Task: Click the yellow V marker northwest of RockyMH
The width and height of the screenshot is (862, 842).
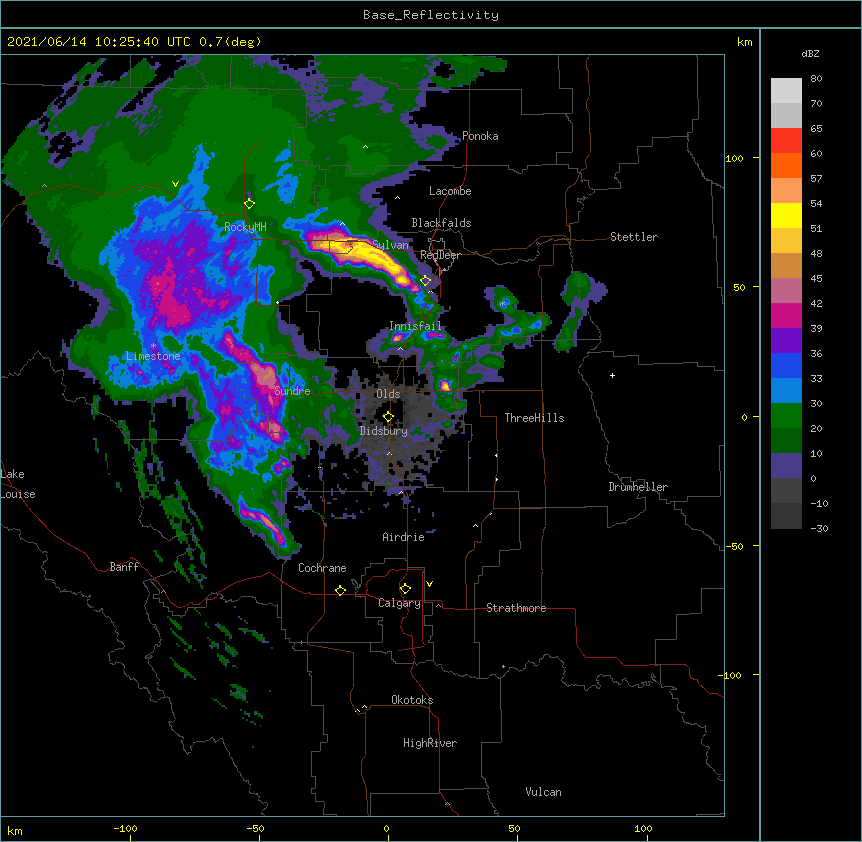Action: pyautogui.click(x=175, y=184)
